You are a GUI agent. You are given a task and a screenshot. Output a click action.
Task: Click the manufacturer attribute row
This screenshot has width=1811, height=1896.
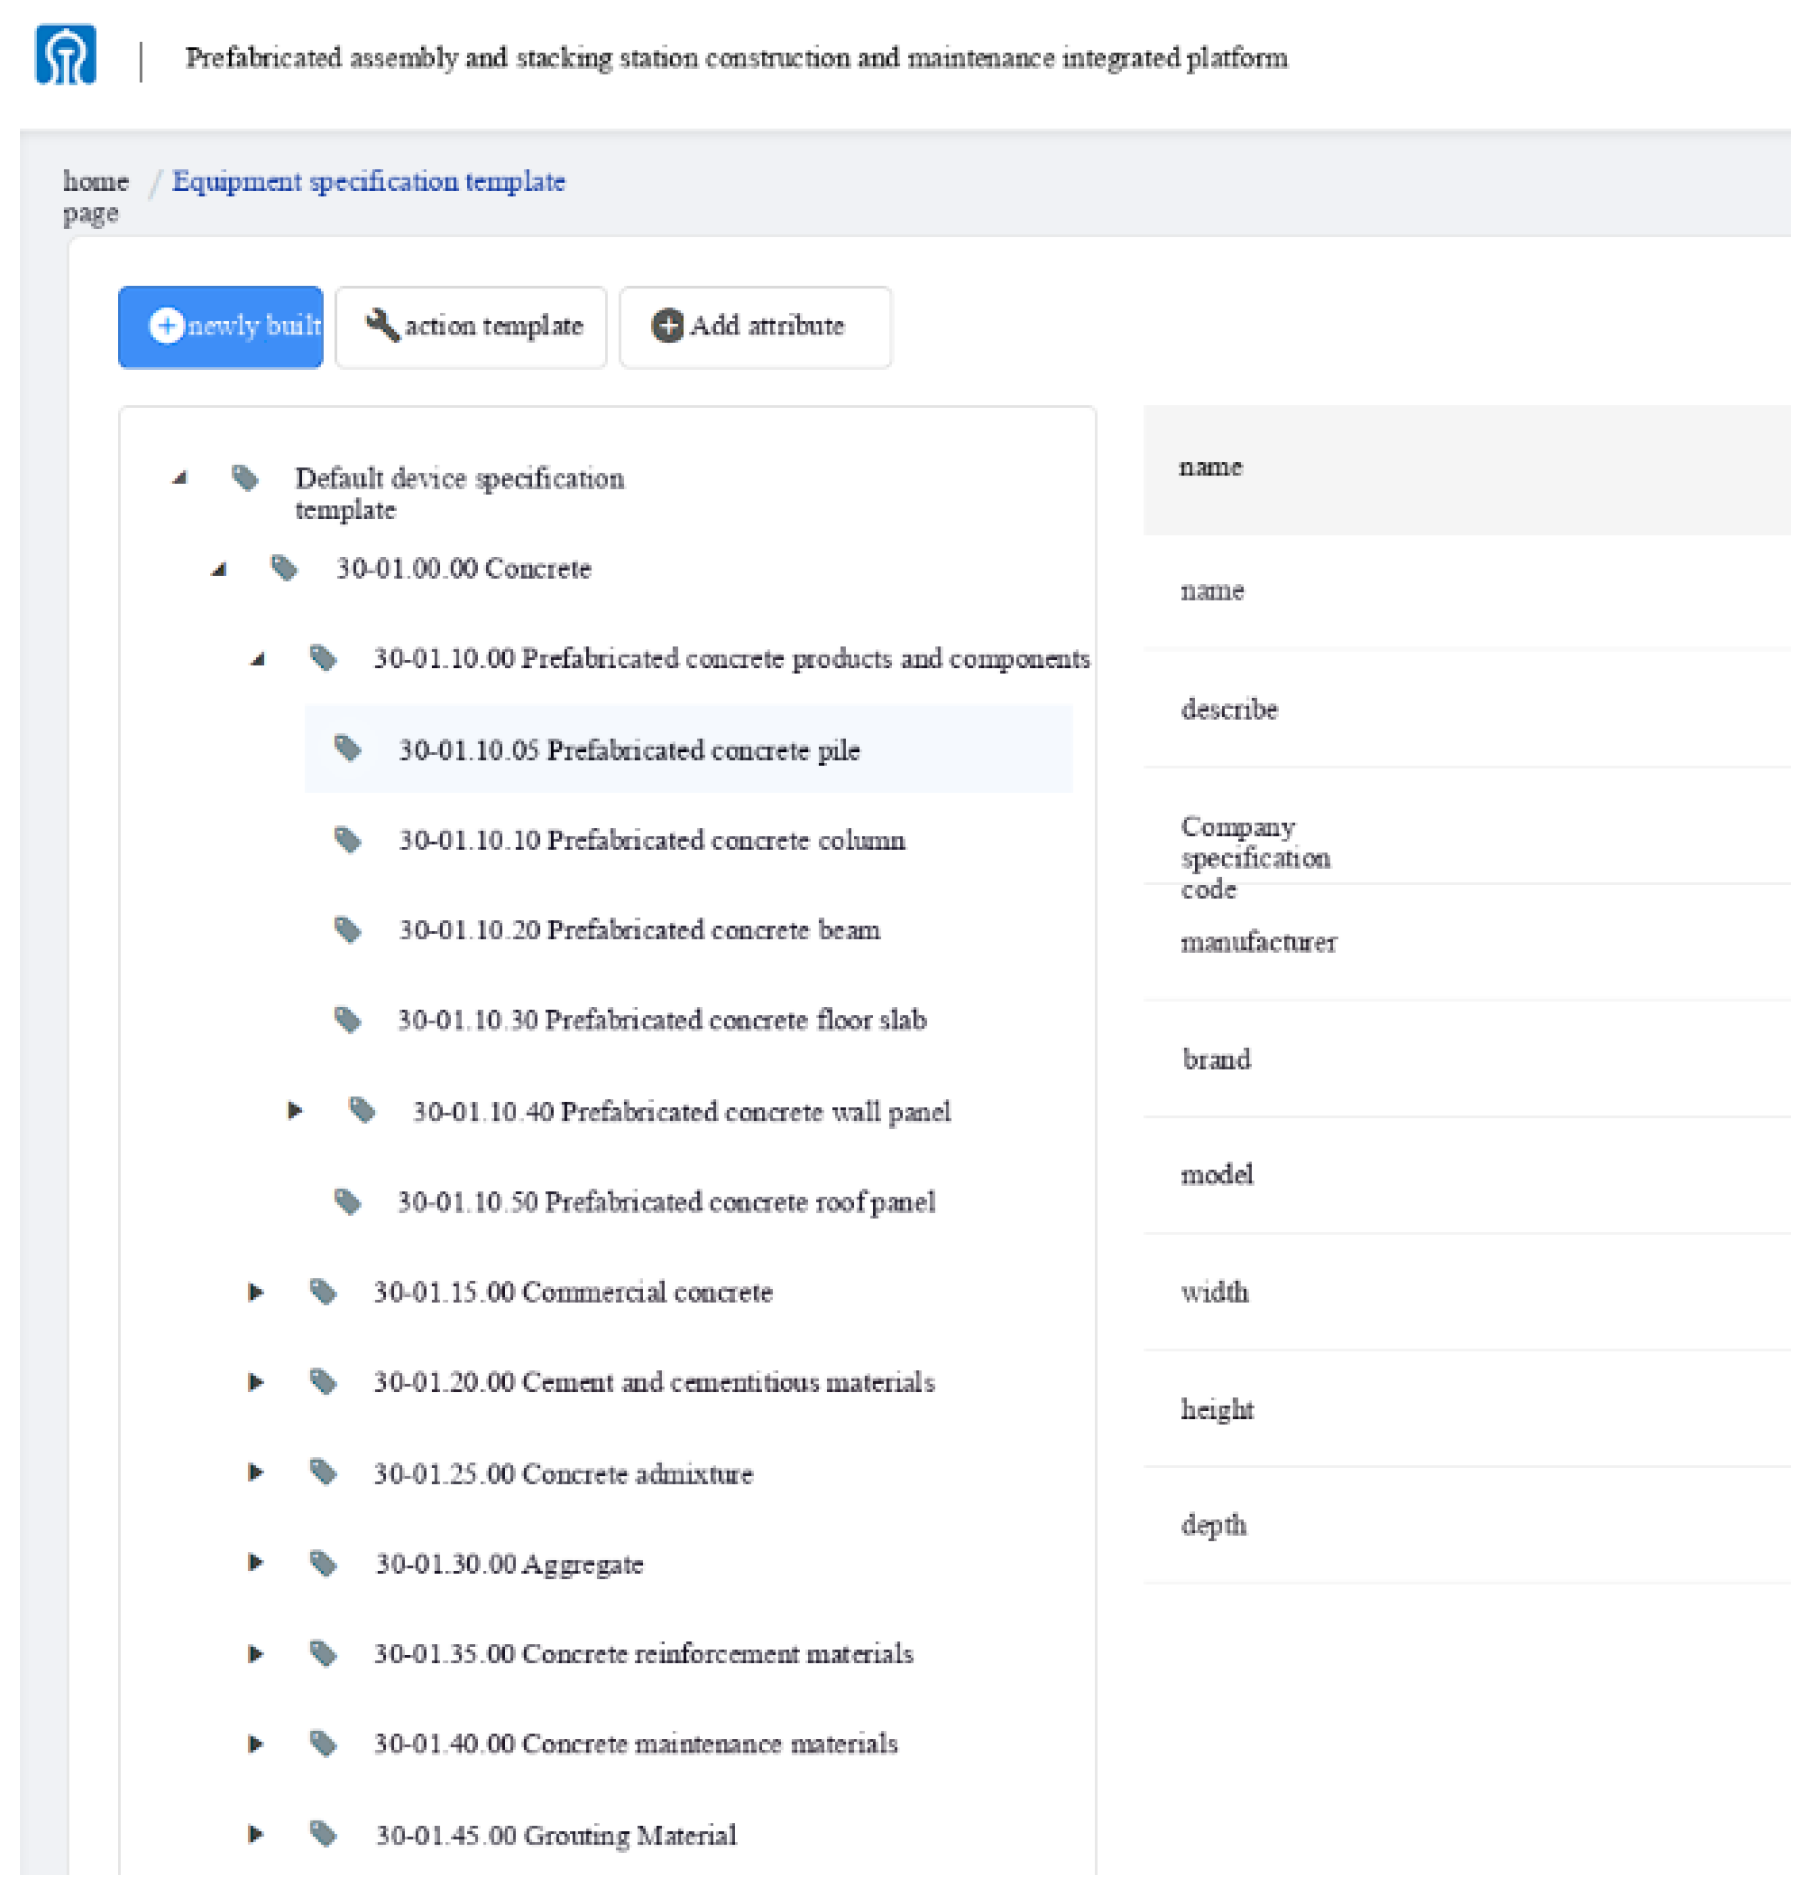click(x=1258, y=942)
